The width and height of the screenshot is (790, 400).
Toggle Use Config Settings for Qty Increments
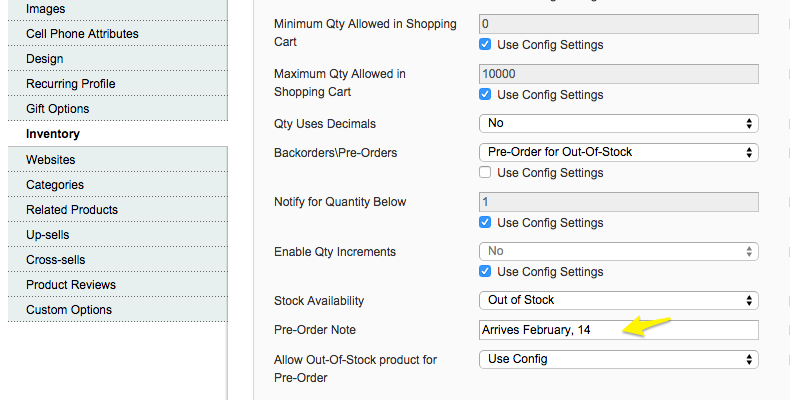485,272
